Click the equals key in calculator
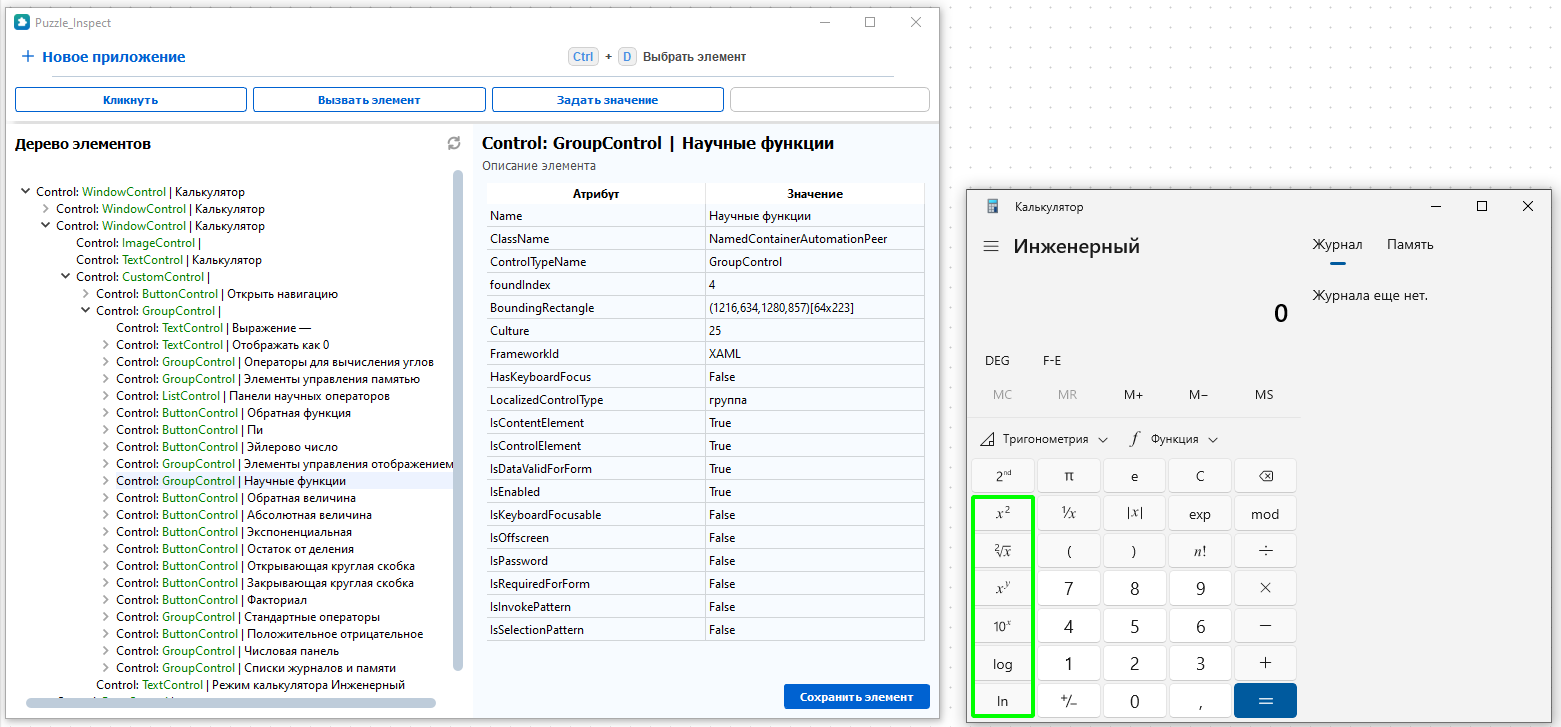 click(1265, 701)
